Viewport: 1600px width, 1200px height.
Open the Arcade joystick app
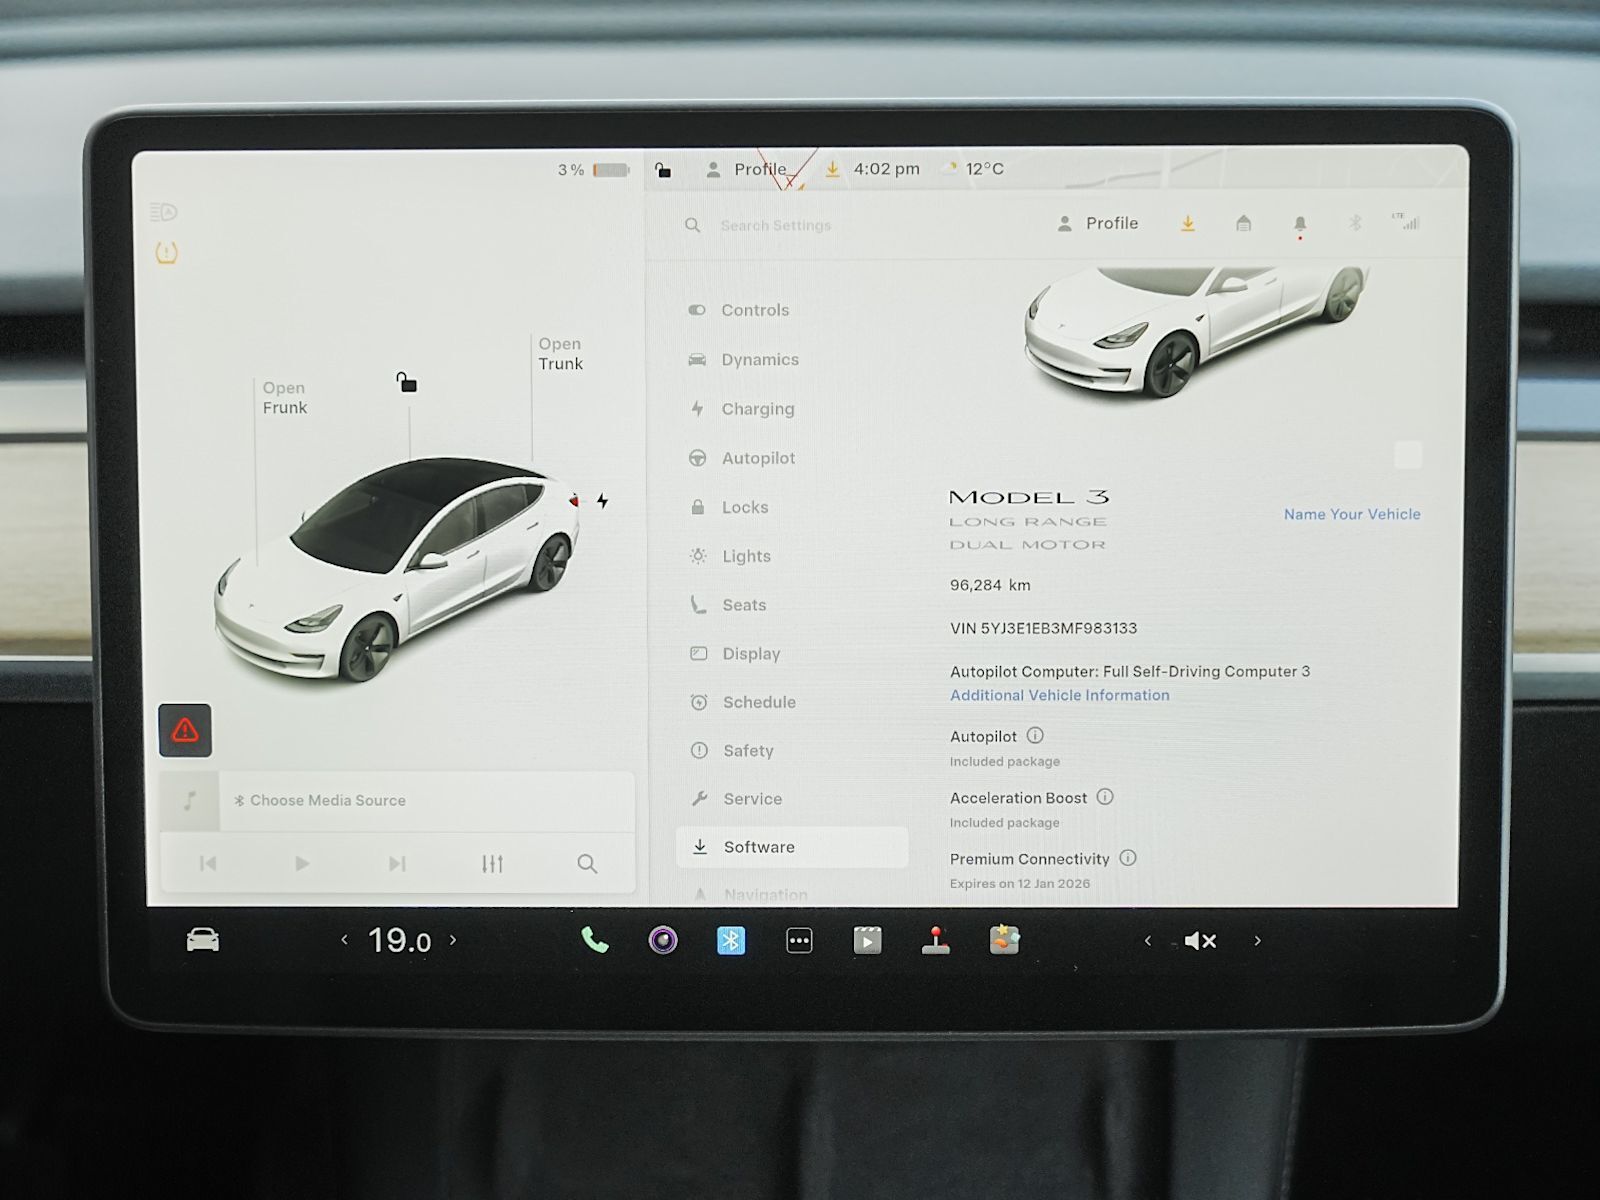[936, 940]
